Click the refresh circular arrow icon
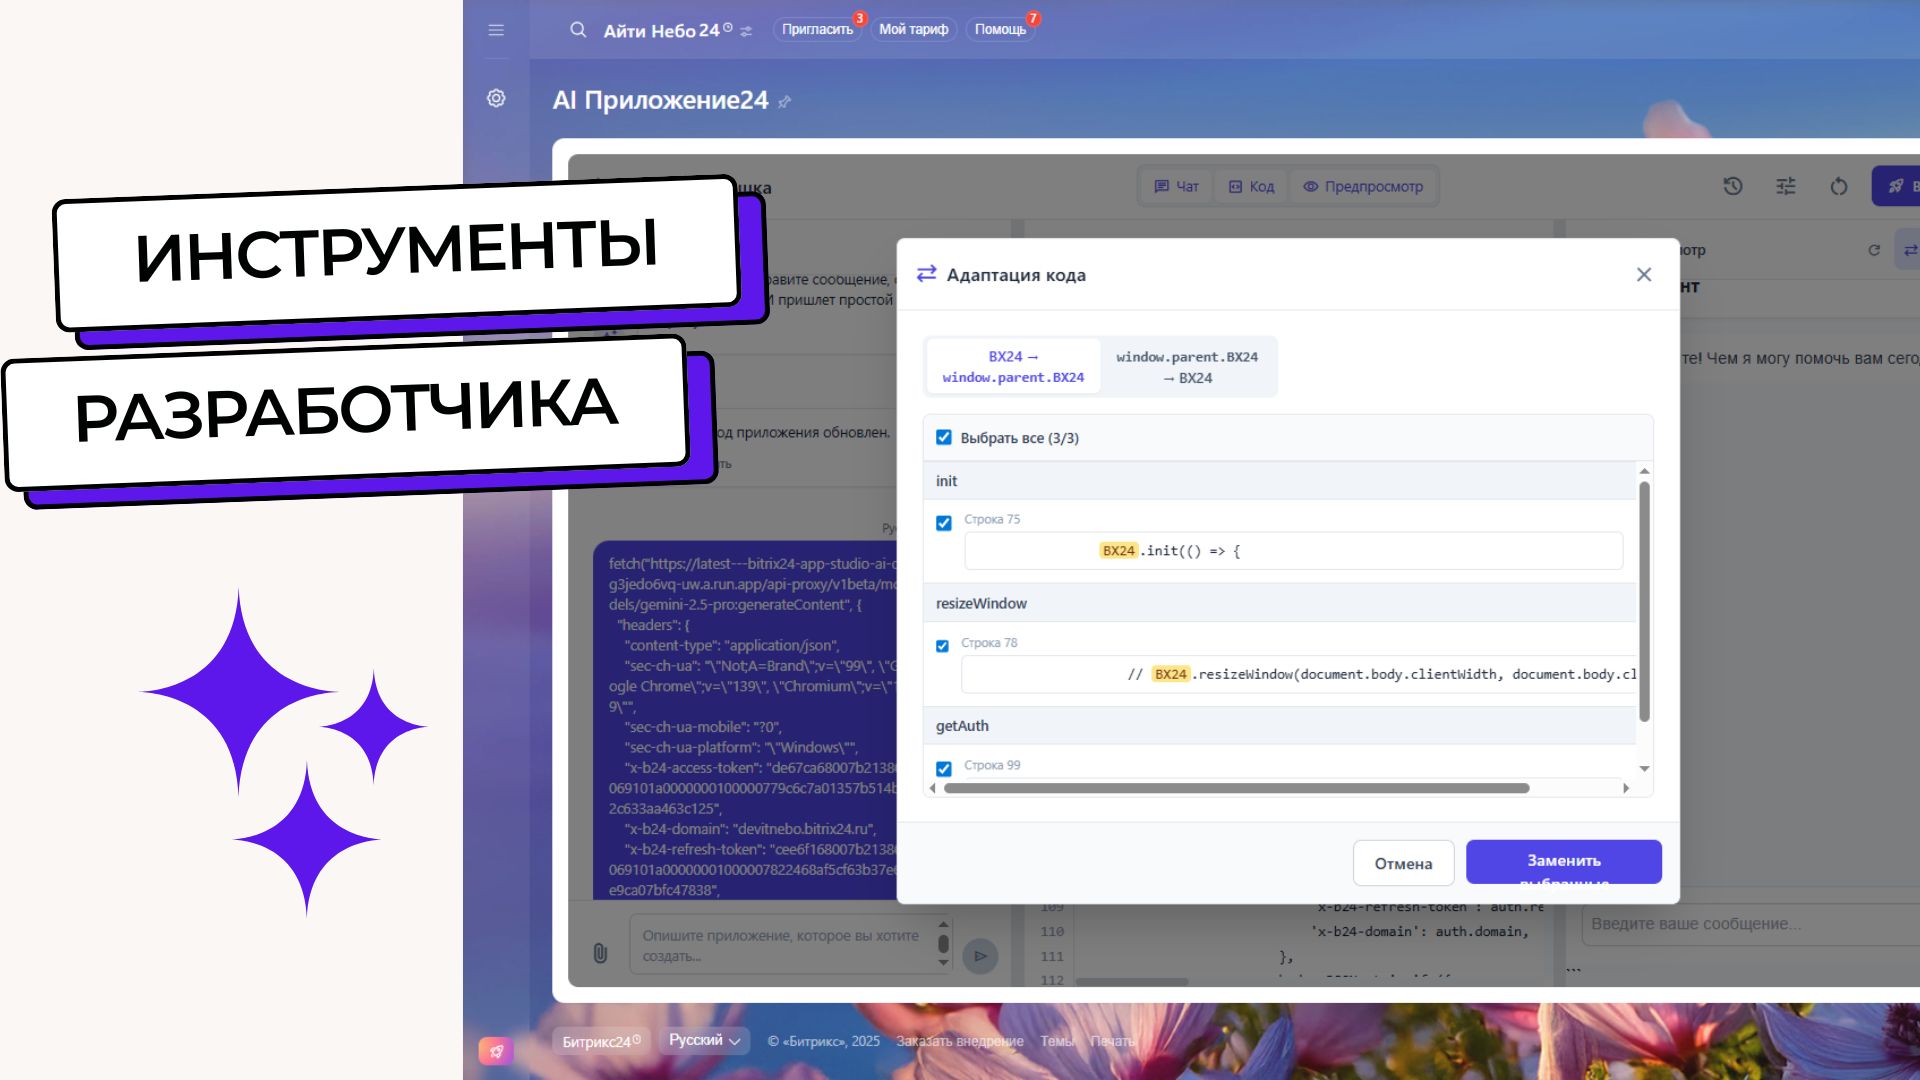This screenshot has height=1080, width=1920. (1839, 186)
